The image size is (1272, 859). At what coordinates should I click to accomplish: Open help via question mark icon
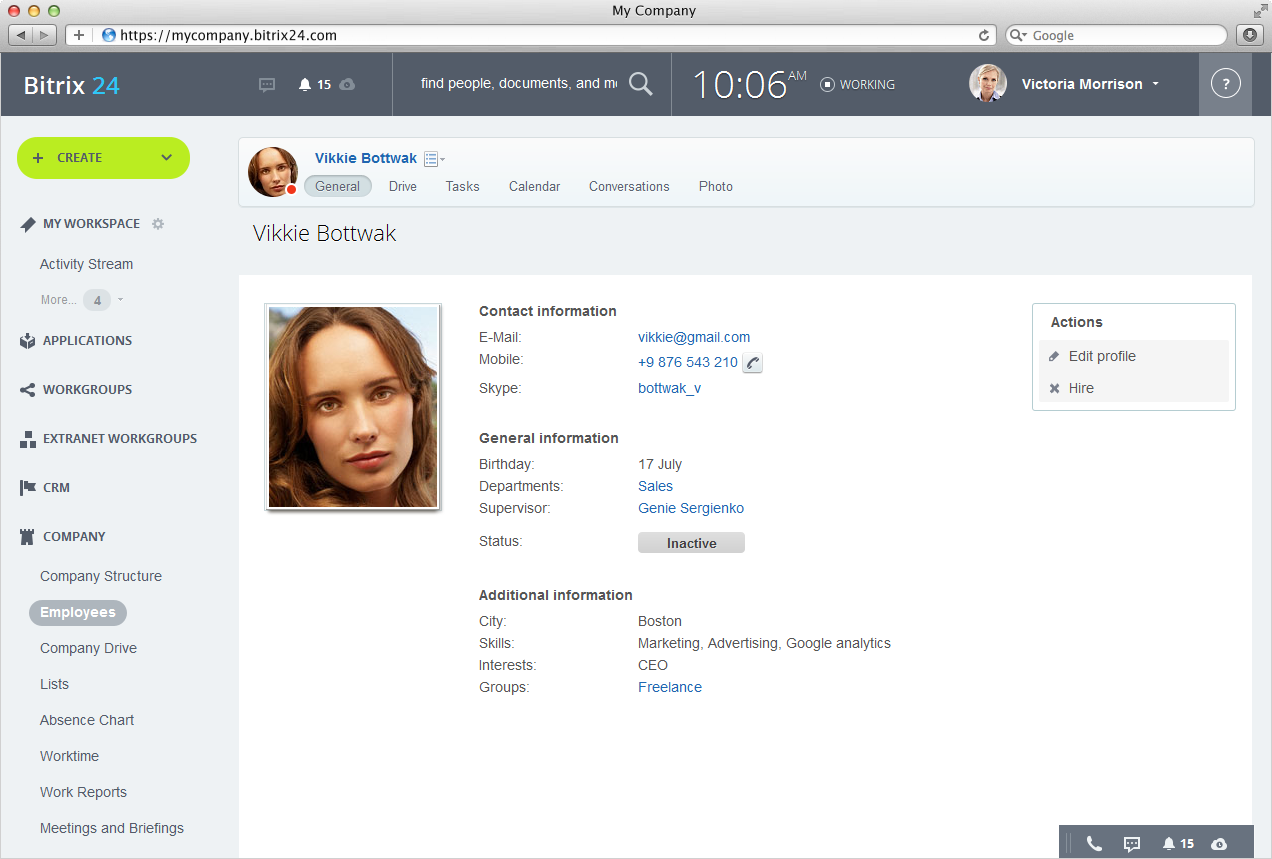tap(1225, 84)
